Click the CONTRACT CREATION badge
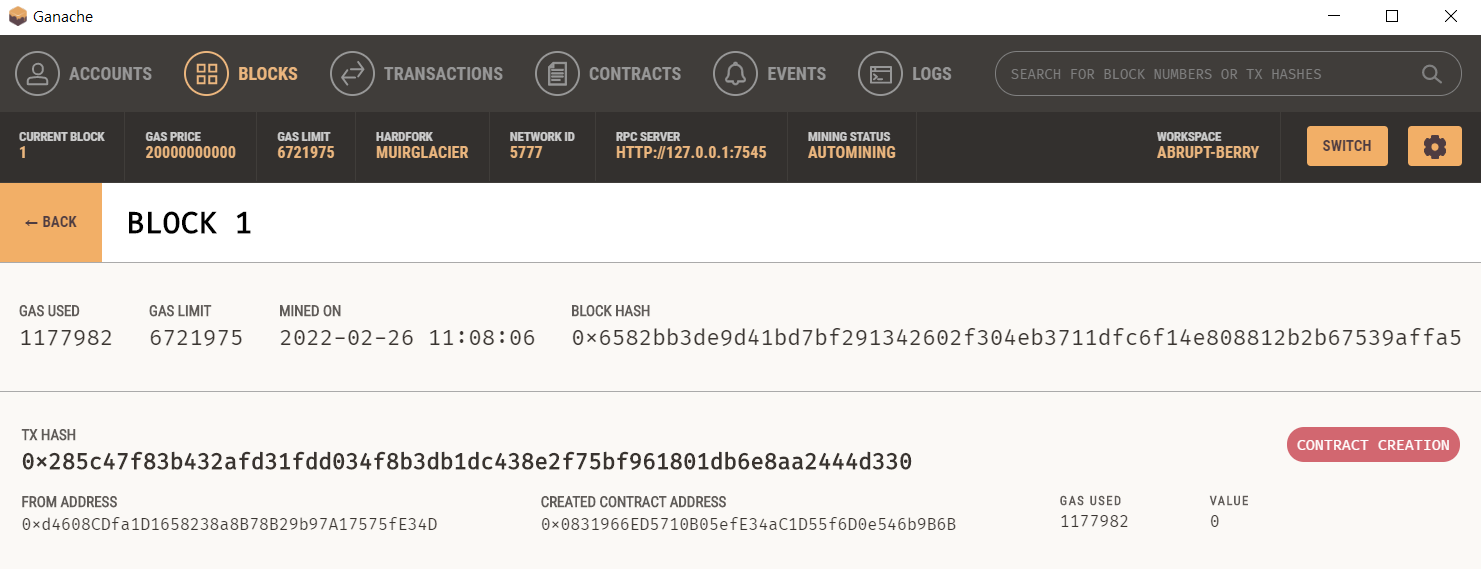This screenshot has height=569, width=1481. (x=1373, y=445)
